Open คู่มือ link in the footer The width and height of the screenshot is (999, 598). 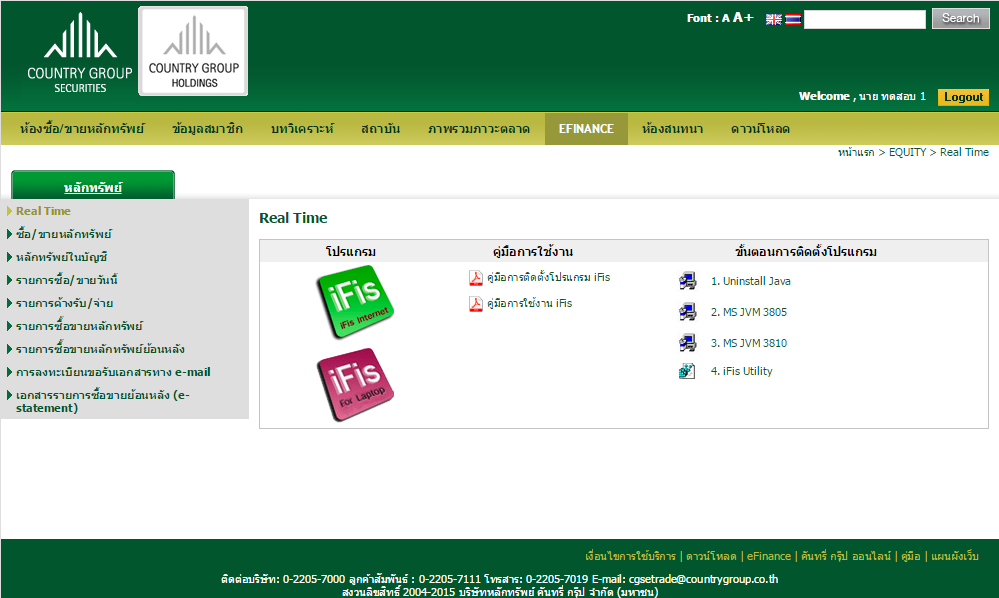click(910, 556)
